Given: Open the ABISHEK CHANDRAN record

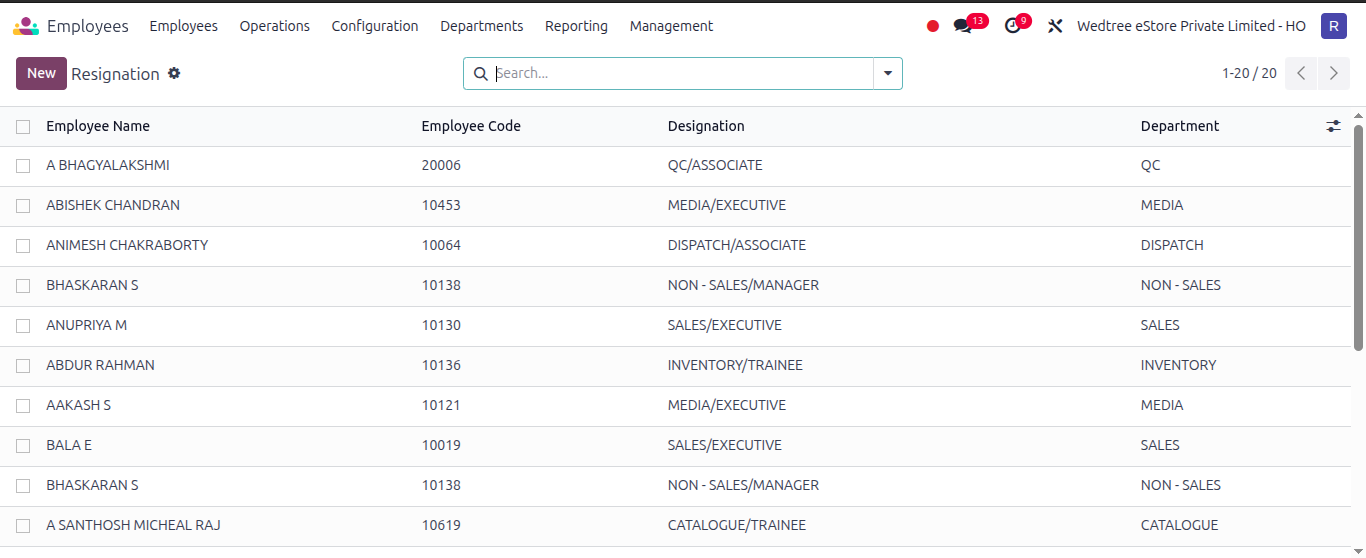Looking at the screenshot, I should click(113, 205).
